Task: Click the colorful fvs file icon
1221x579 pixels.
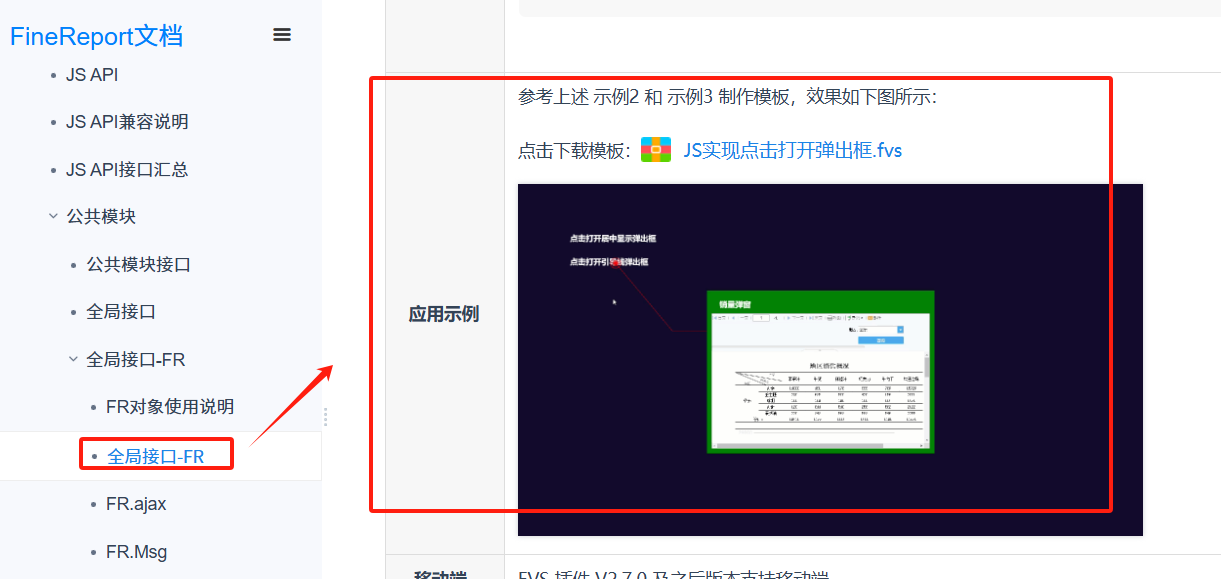Action: [x=656, y=150]
